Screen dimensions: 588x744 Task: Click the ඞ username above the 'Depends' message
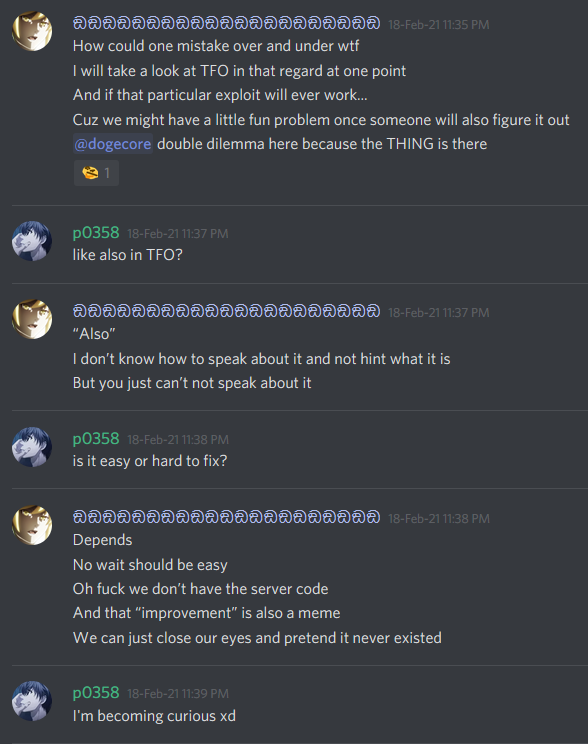(226, 517)
